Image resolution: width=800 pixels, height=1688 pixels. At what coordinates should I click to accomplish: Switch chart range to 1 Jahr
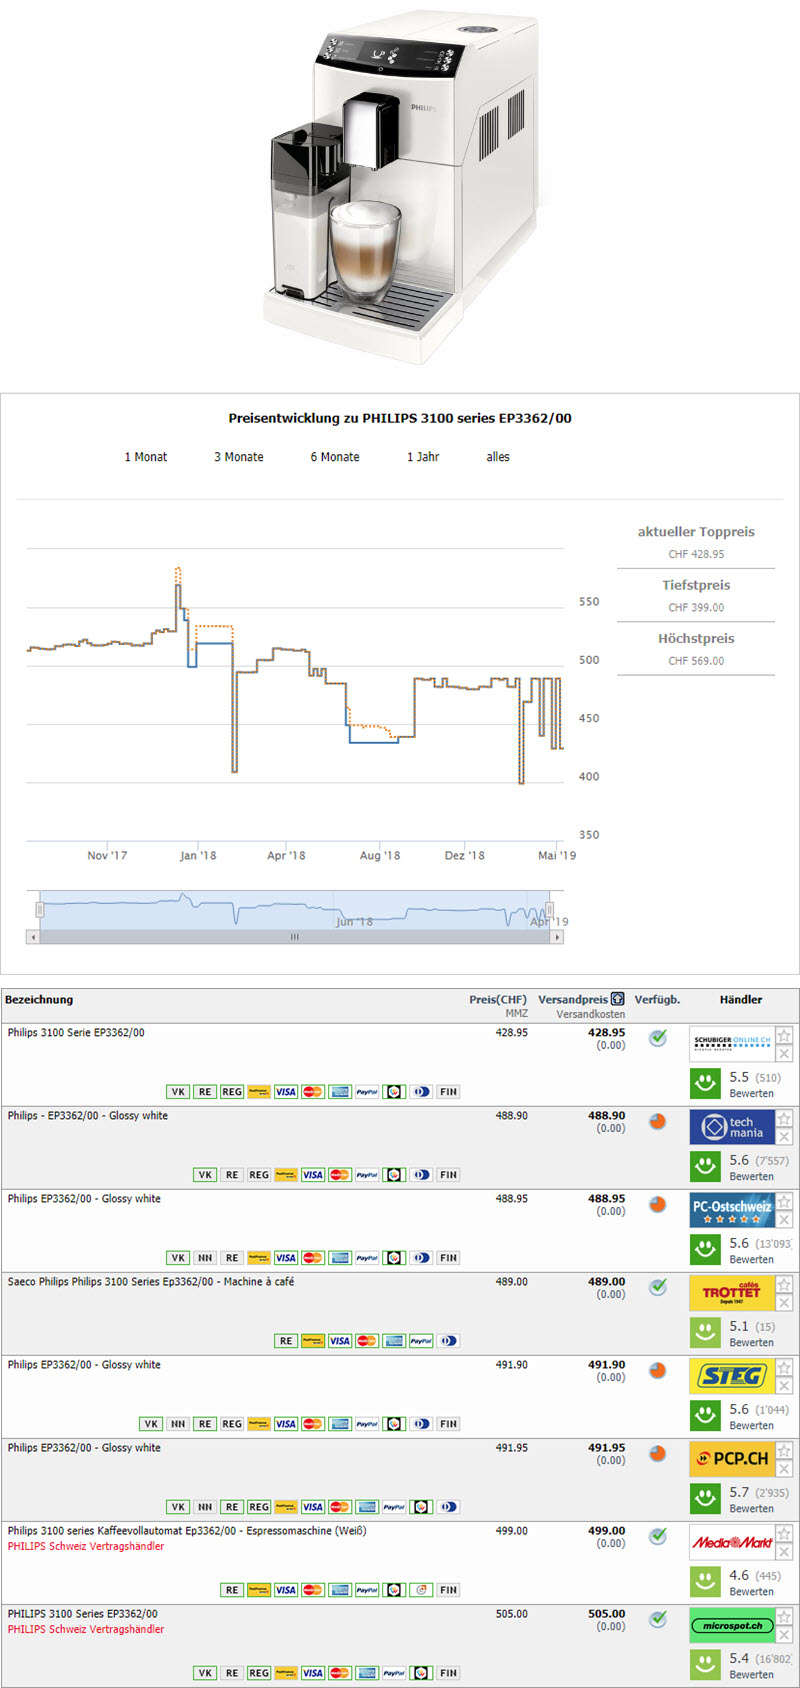click(422, 457)
